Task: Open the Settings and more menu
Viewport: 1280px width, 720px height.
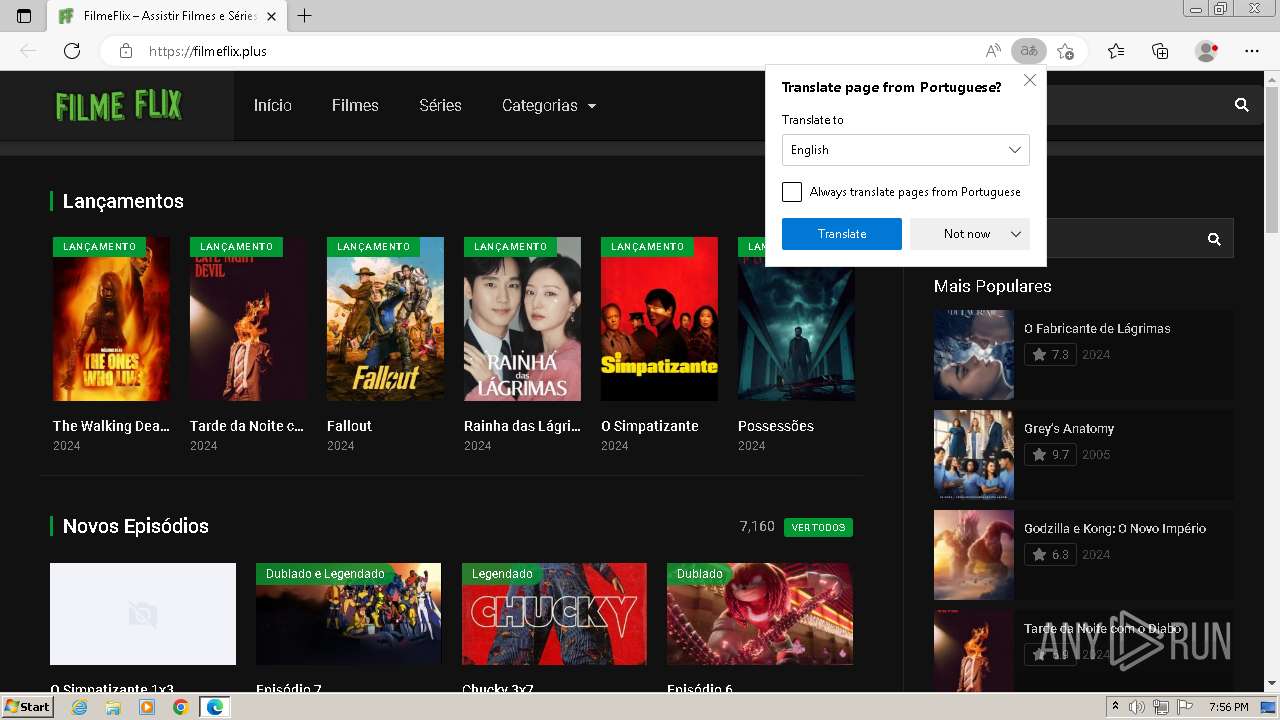Action: 1252,51
